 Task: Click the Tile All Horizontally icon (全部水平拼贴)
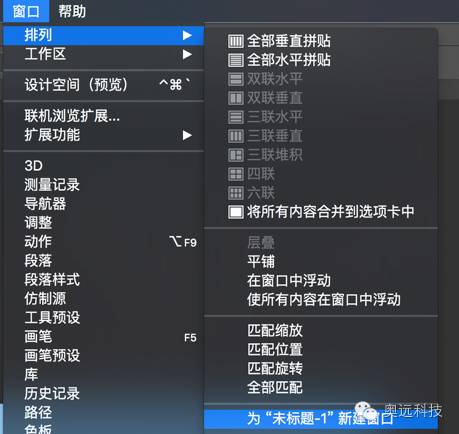[x=236, y=60]
